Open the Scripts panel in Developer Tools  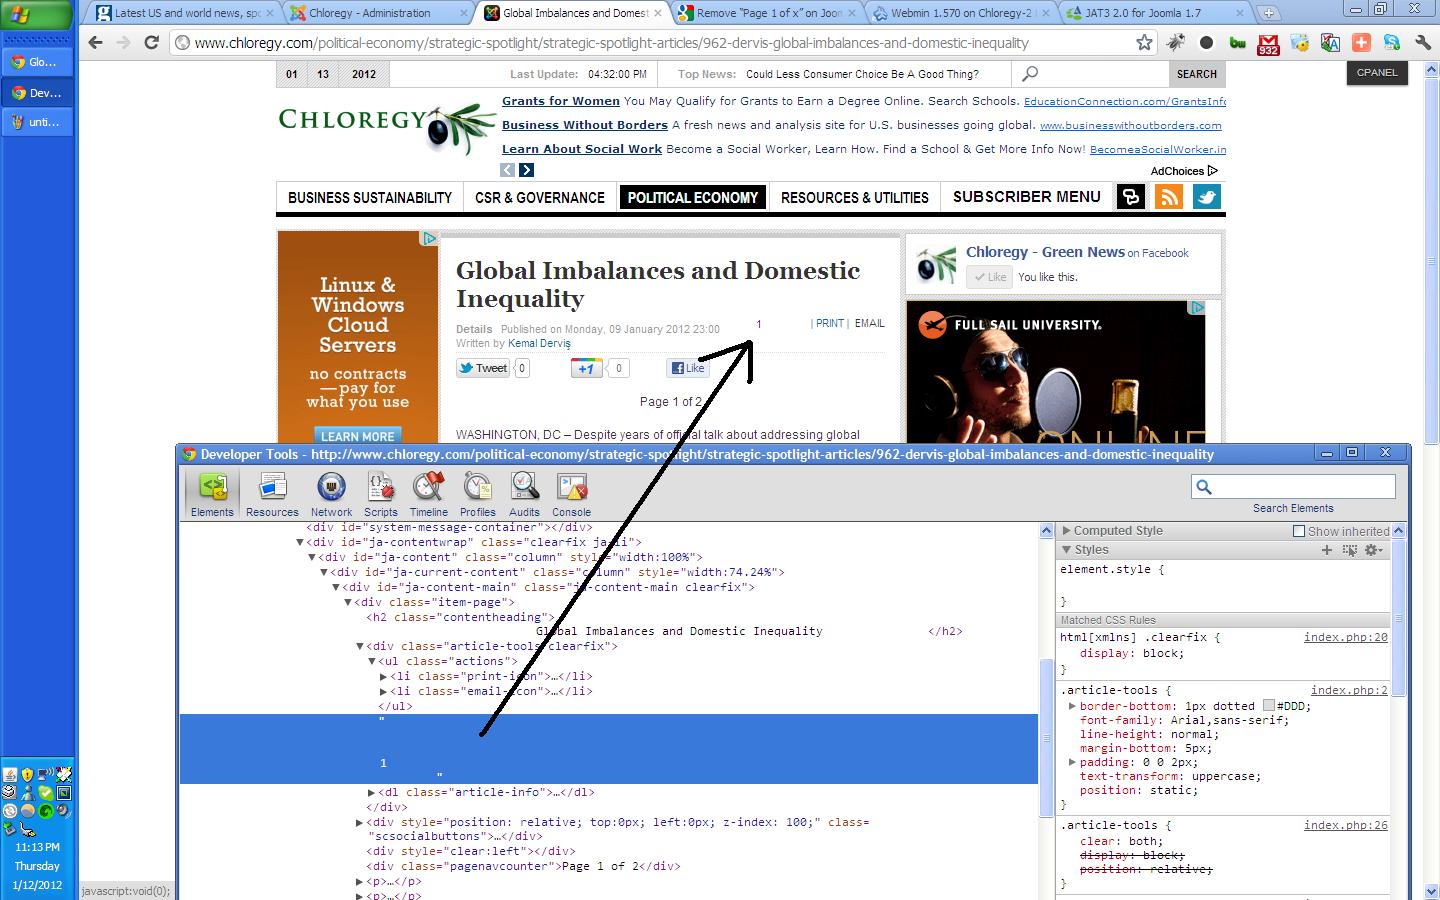[x=380, y=494]
